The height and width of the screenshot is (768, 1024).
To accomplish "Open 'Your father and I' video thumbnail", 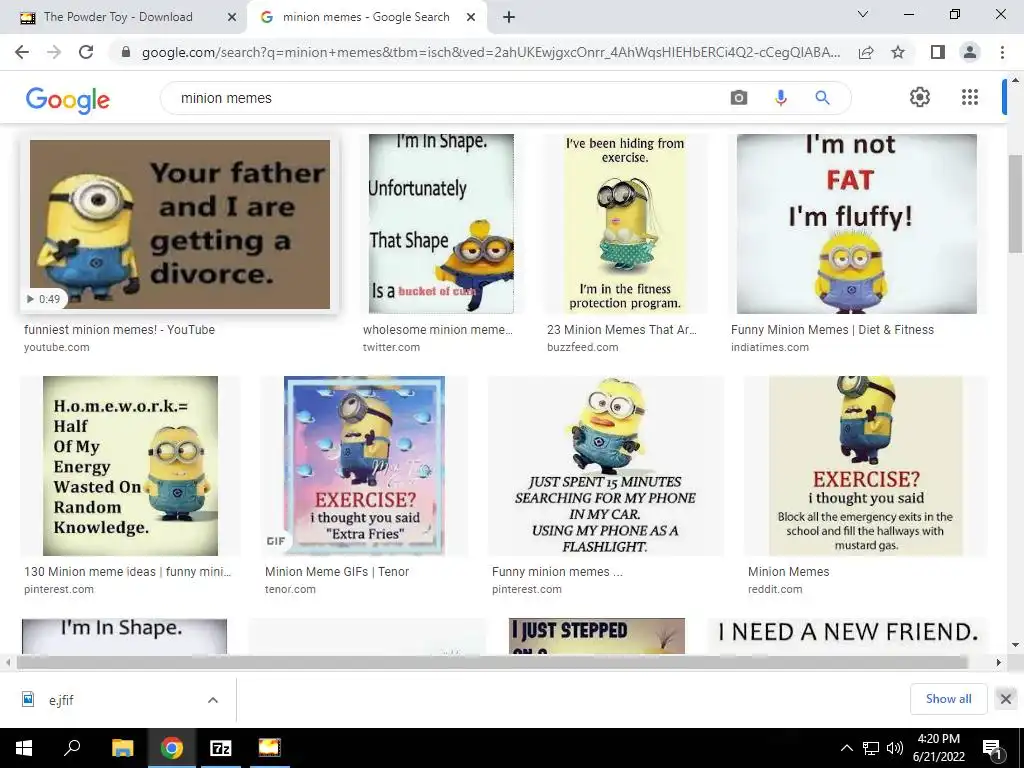I will point(180,224).
